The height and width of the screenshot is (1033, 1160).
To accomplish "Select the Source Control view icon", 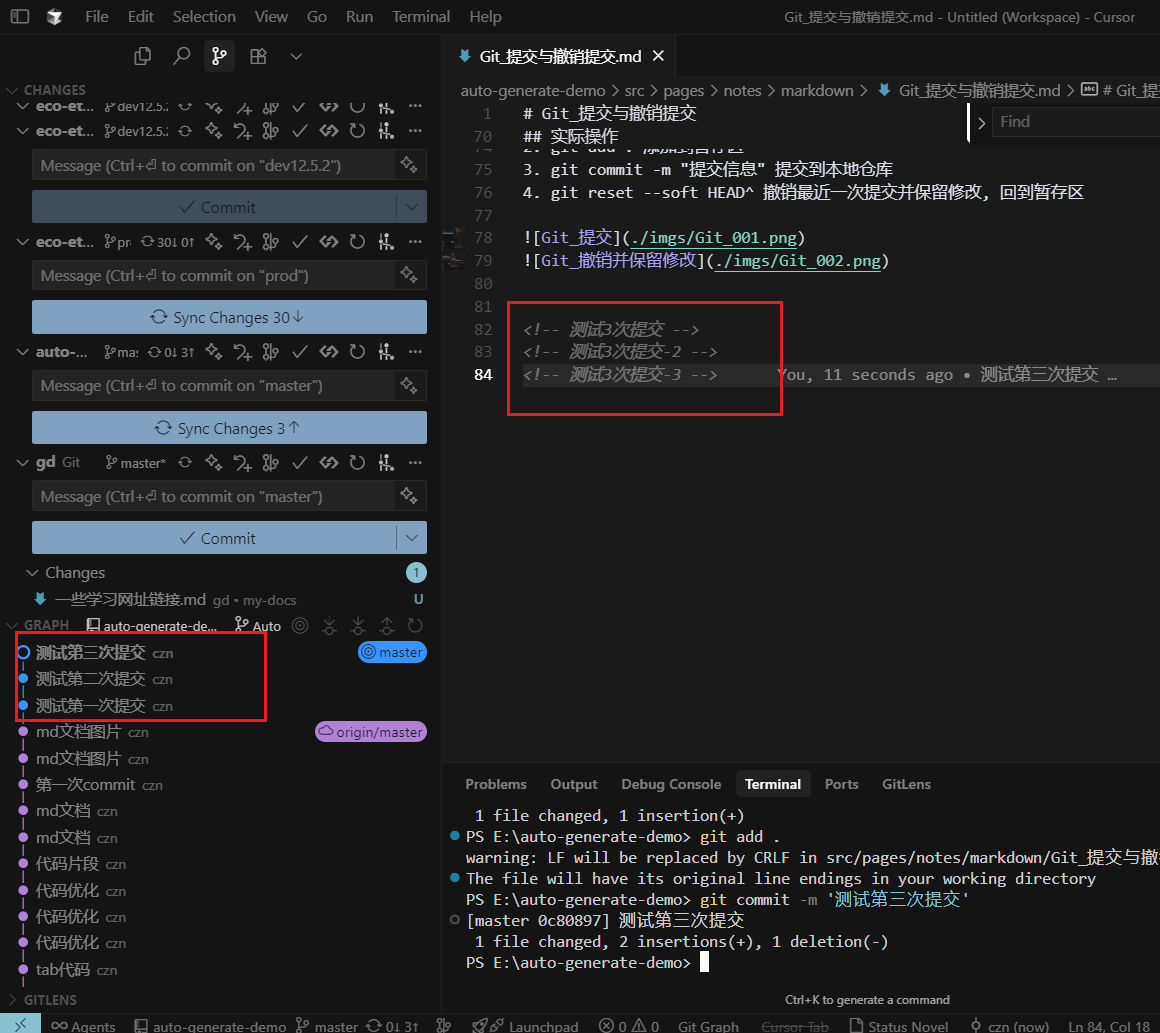I will tap(219, 56).
